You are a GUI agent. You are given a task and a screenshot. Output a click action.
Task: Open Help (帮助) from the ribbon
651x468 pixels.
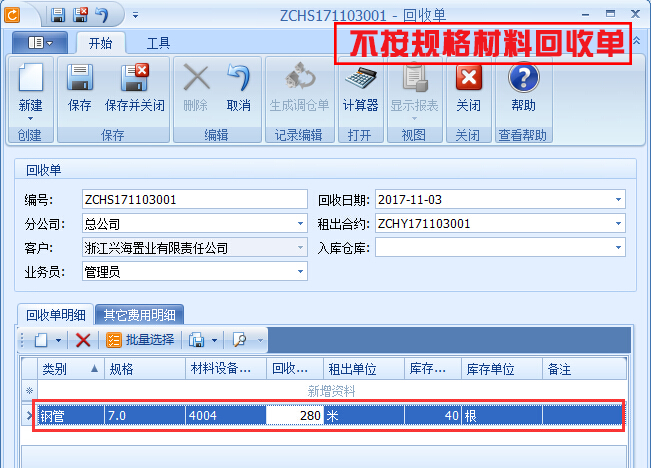(x=523, y=80)
